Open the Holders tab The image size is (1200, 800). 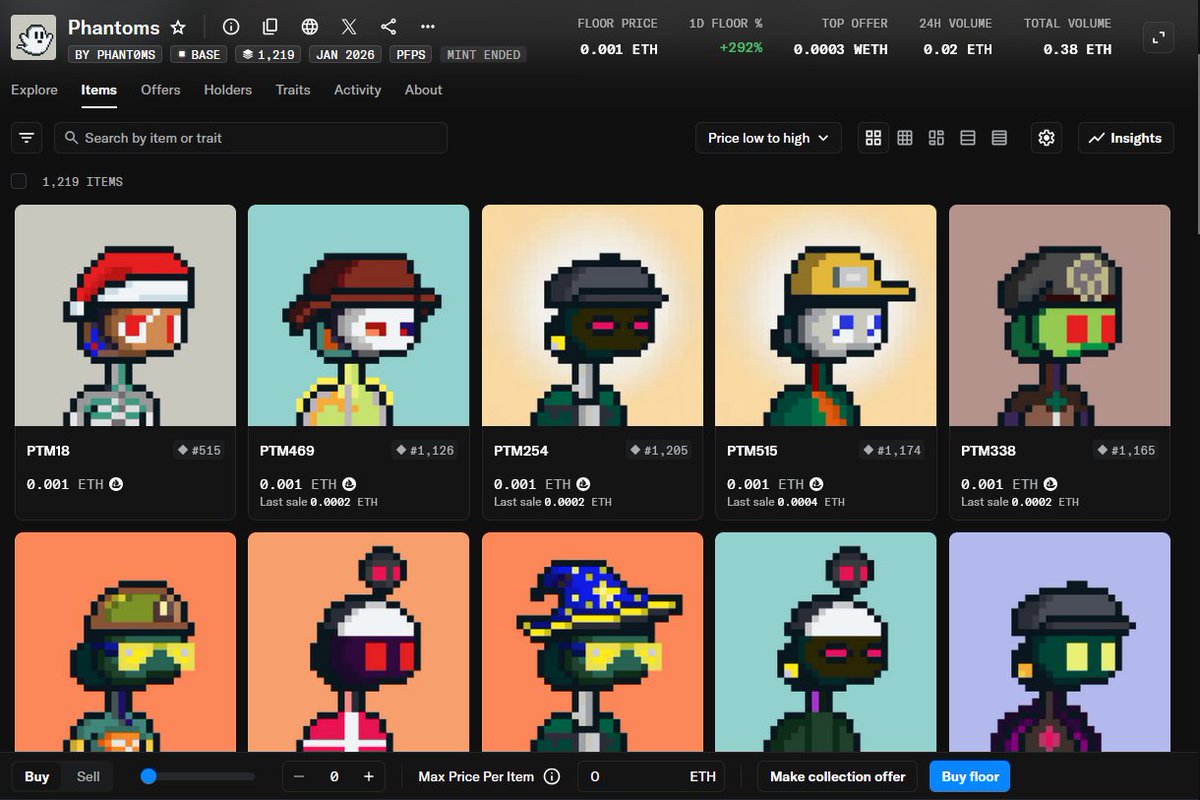click(228, 90)
